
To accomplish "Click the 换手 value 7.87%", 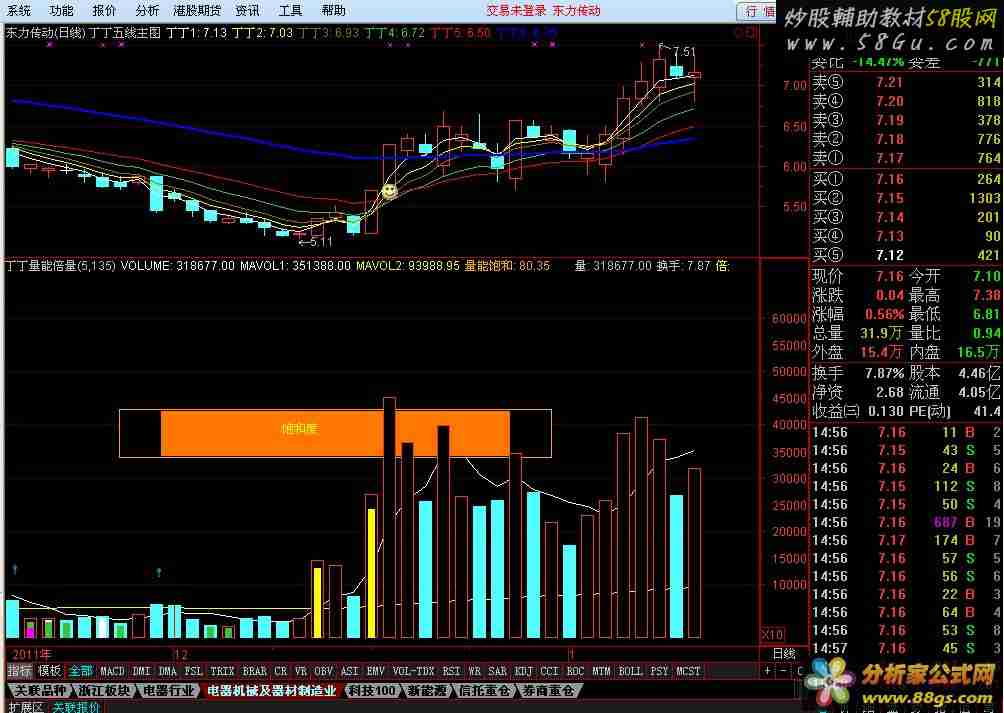I will click(884, 373).
